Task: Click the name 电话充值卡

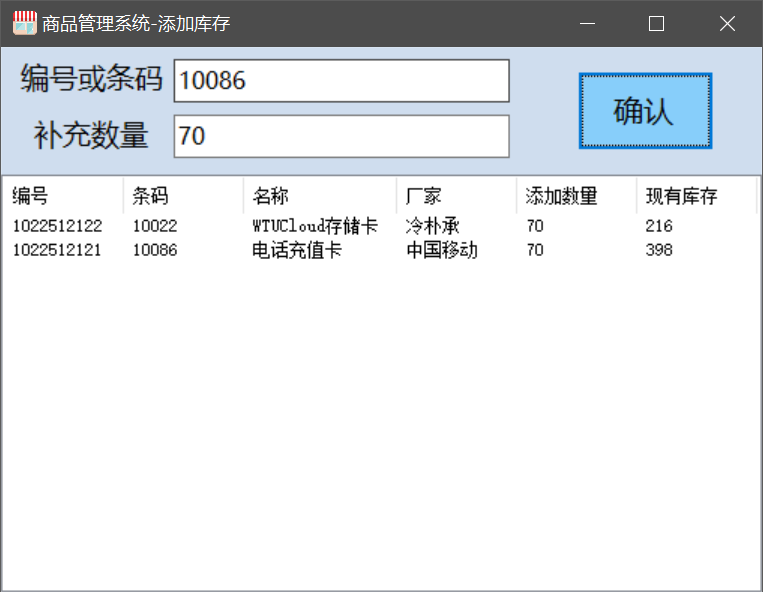Action: [x=297, y=250]
